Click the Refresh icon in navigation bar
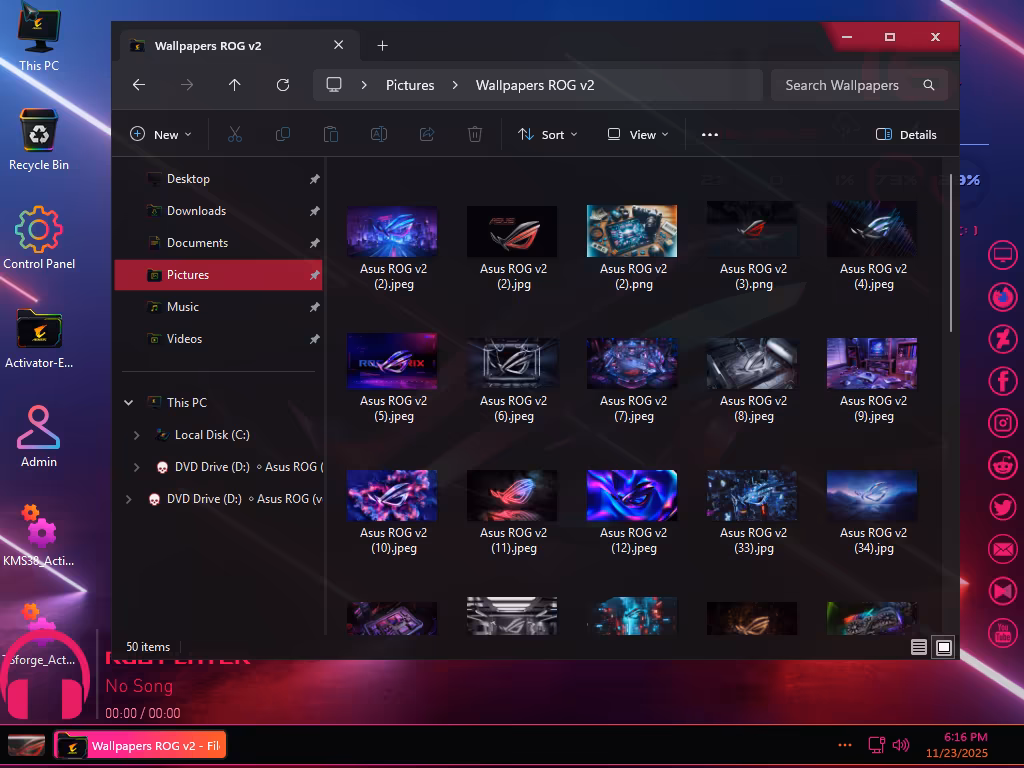Screen dimensions: 1024x768 [x=283, y=86]
